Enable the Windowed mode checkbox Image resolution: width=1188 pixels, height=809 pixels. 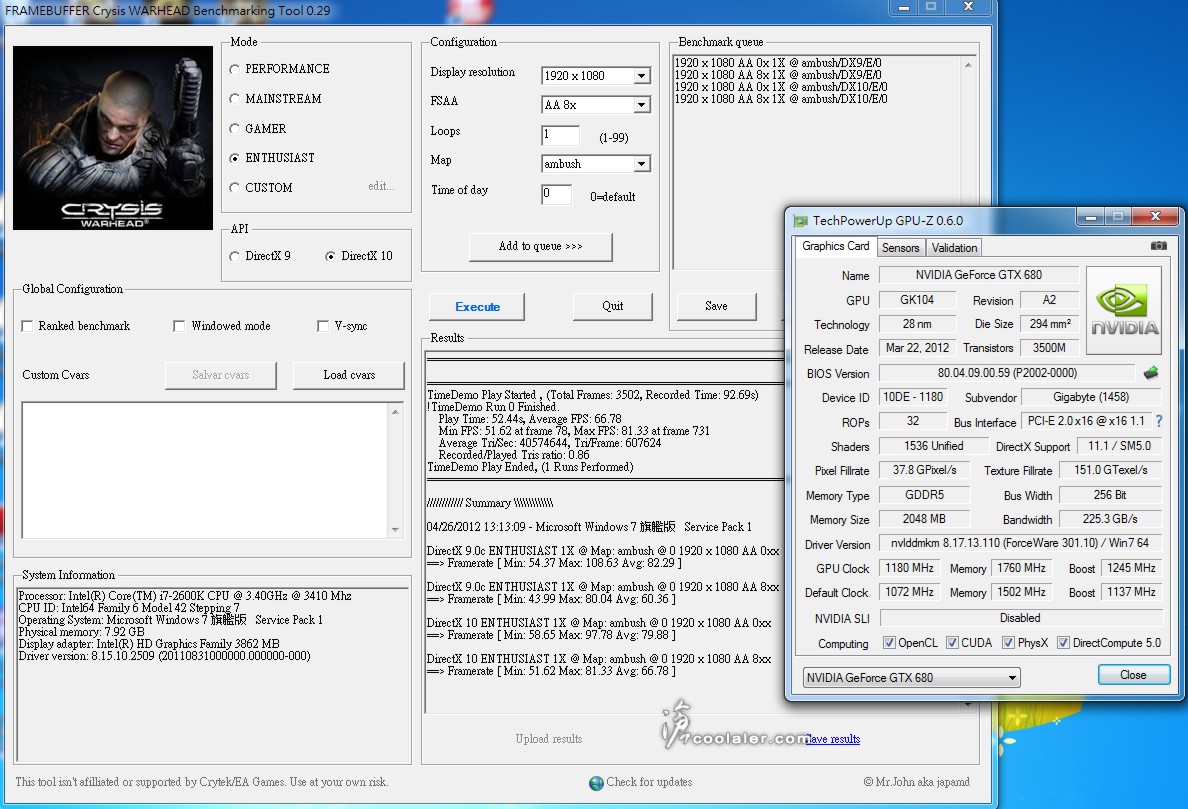tap(180, 326)
